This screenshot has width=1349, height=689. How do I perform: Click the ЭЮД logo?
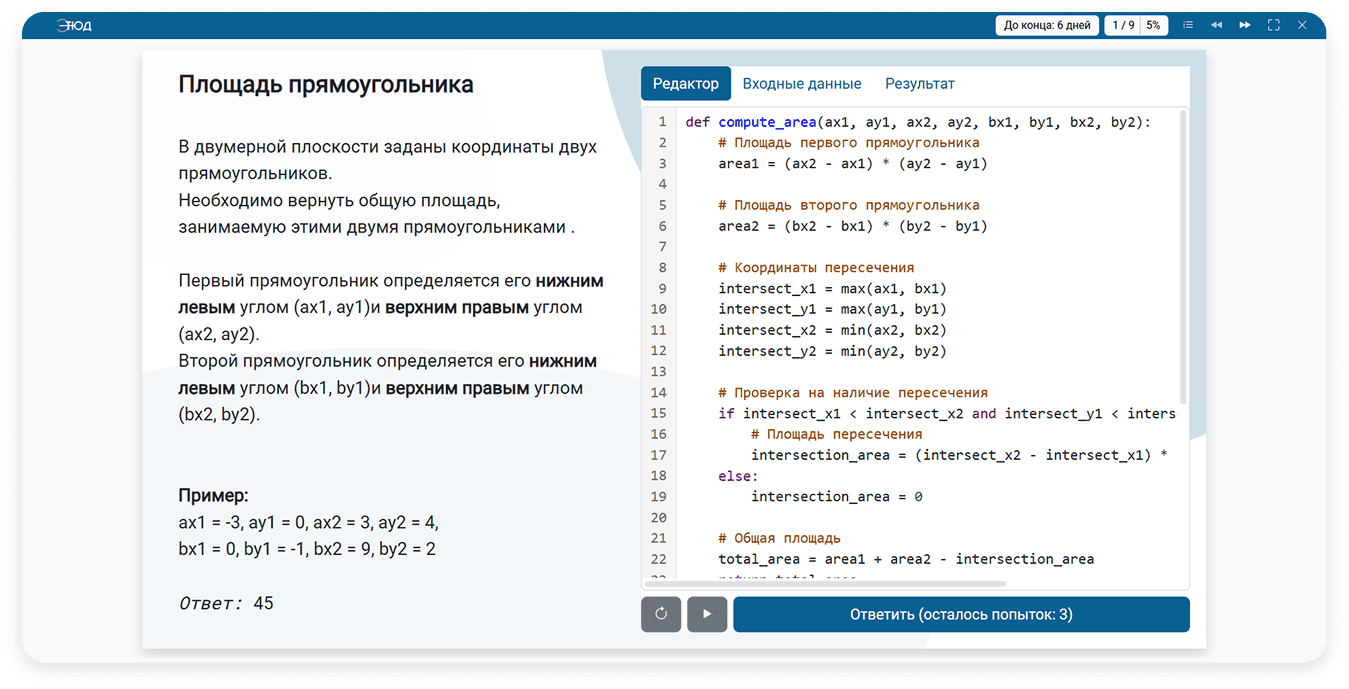74,25
